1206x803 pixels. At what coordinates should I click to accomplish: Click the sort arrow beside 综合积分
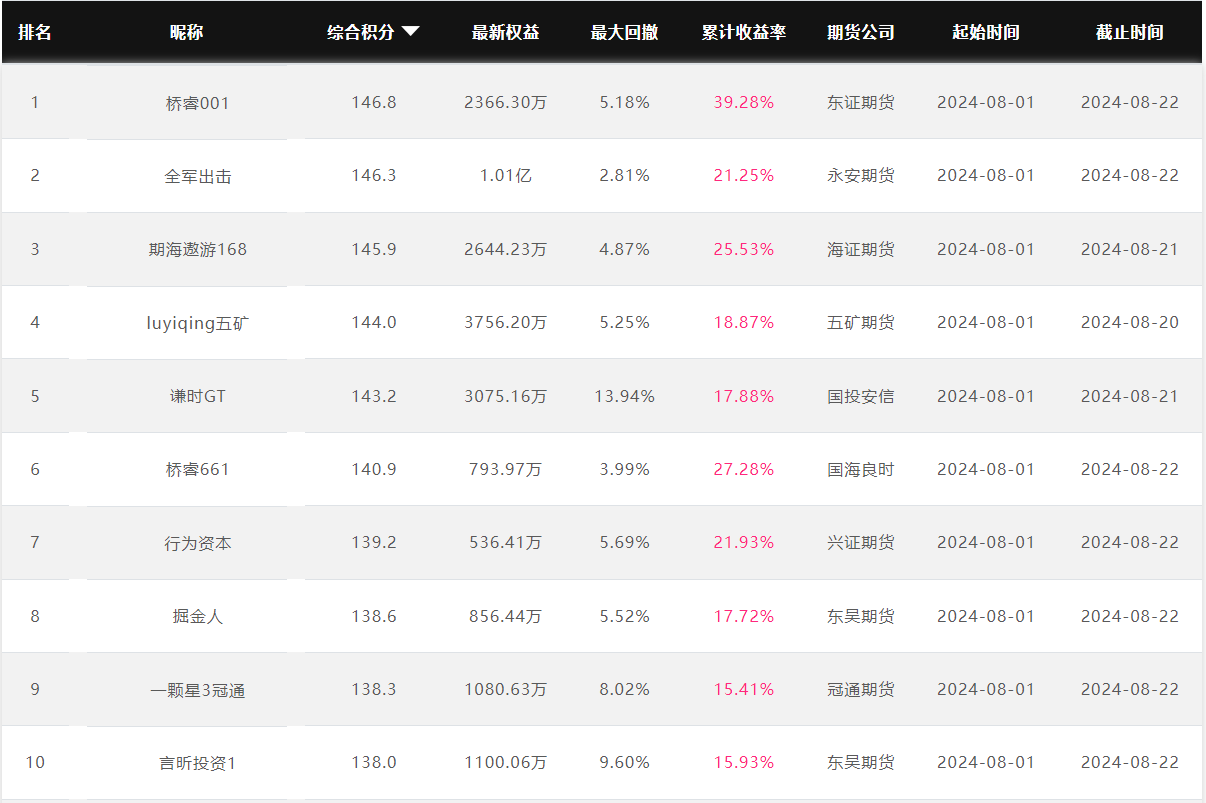coord(410,32)
